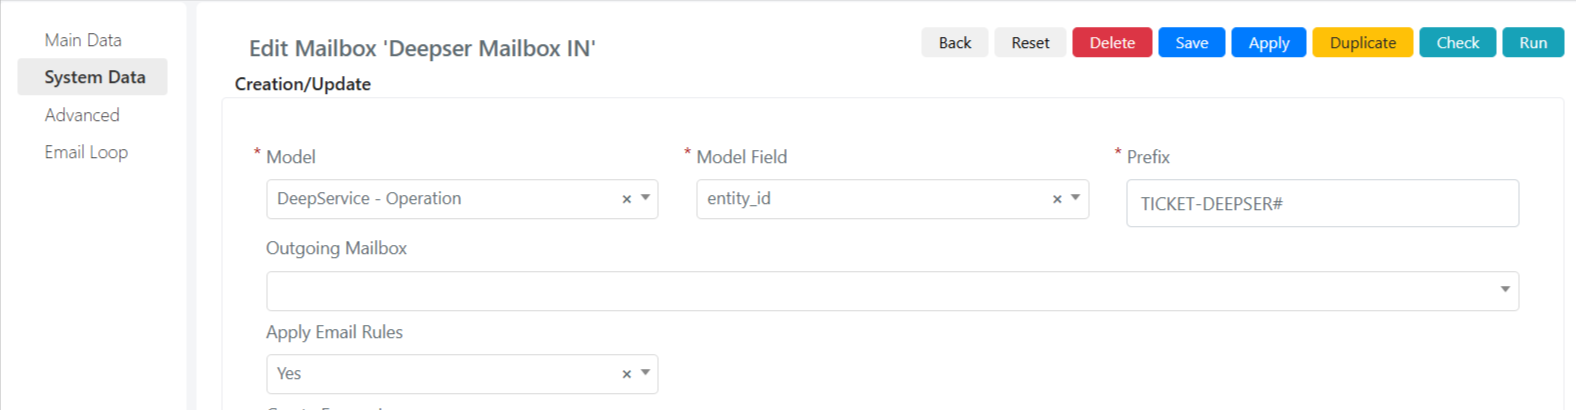Delete this mailbox with the red button
1576x410 pixels.
point(1112,43)
